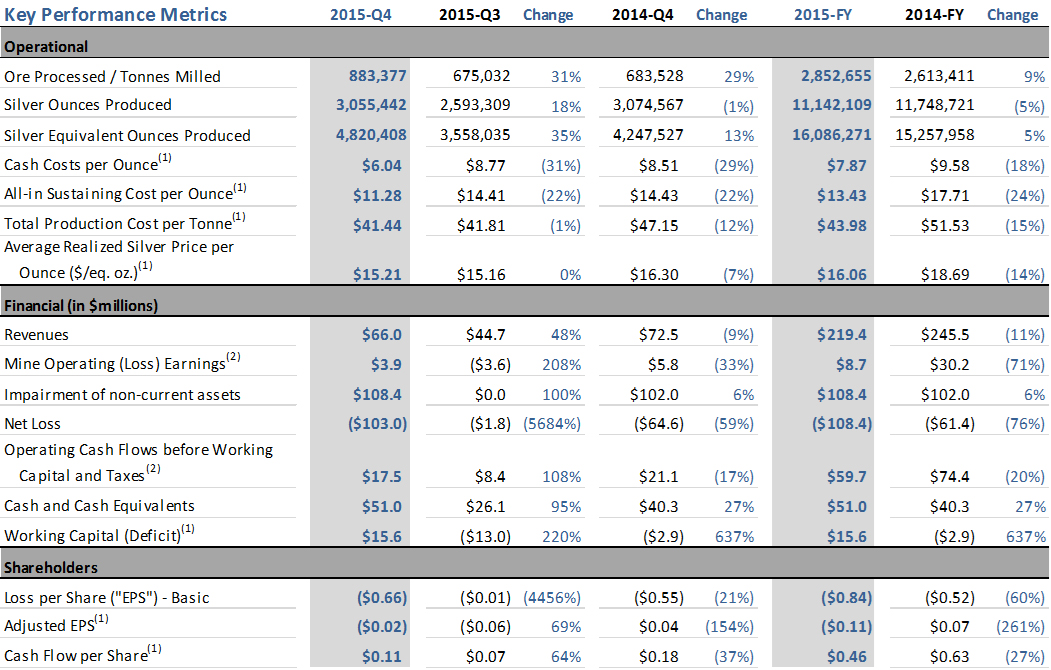Click the 675,032 value in 2015-Q3
Viewport: 1051px width, 670px height.
pos(481,76)
